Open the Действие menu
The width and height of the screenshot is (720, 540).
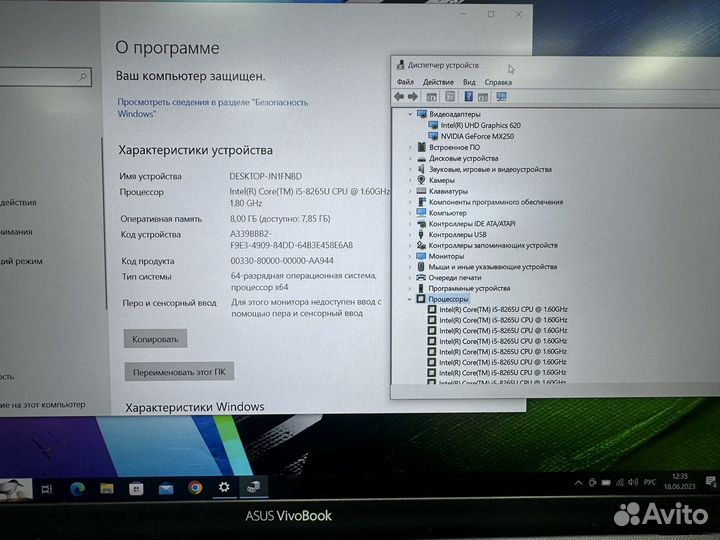[x=438, y=82]
